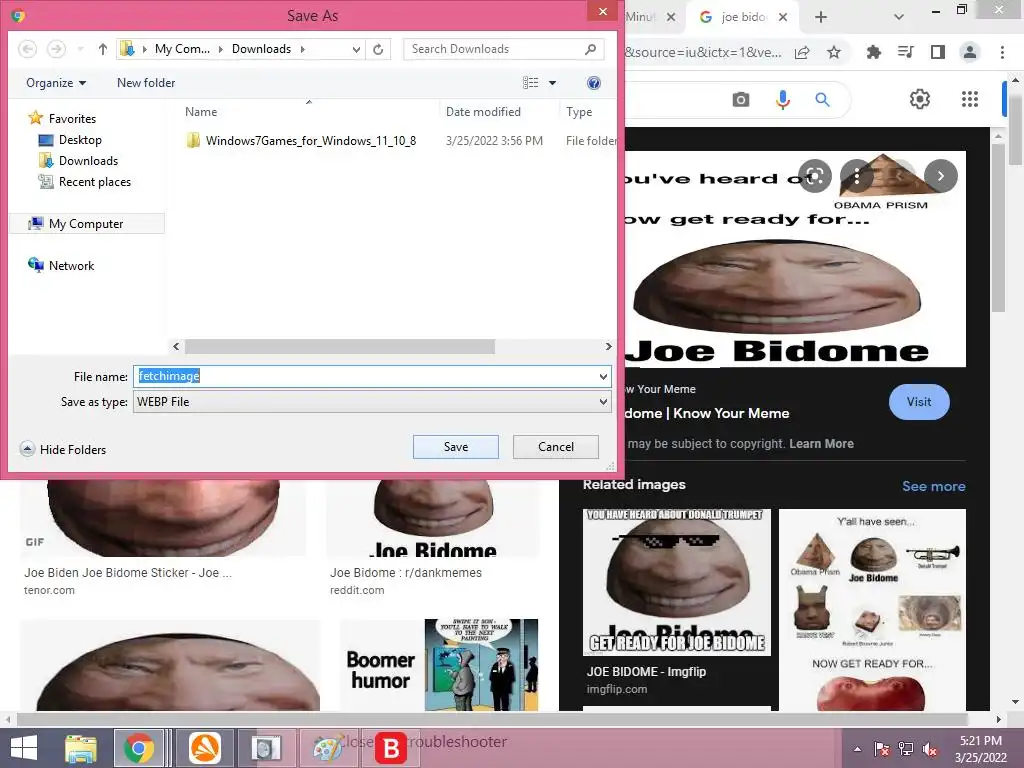Change view layout icon in dialog

pos(530,83)
